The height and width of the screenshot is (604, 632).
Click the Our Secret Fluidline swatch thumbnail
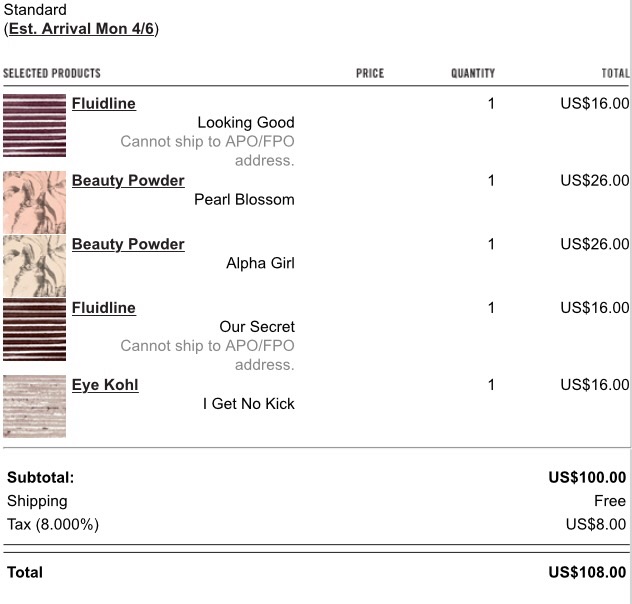[x=34, y=329]
